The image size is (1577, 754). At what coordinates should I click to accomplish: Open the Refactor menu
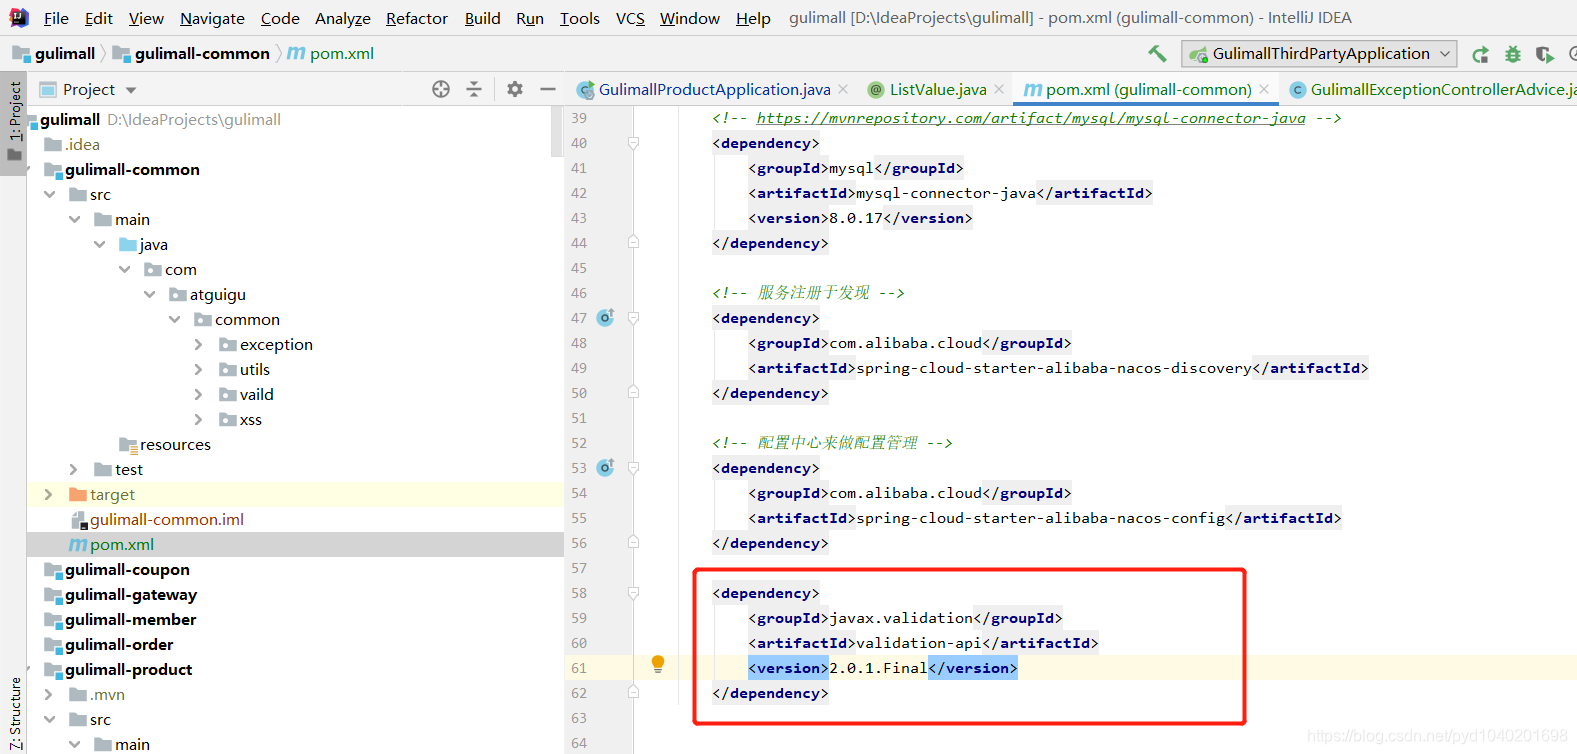click(x=417, y=18)
